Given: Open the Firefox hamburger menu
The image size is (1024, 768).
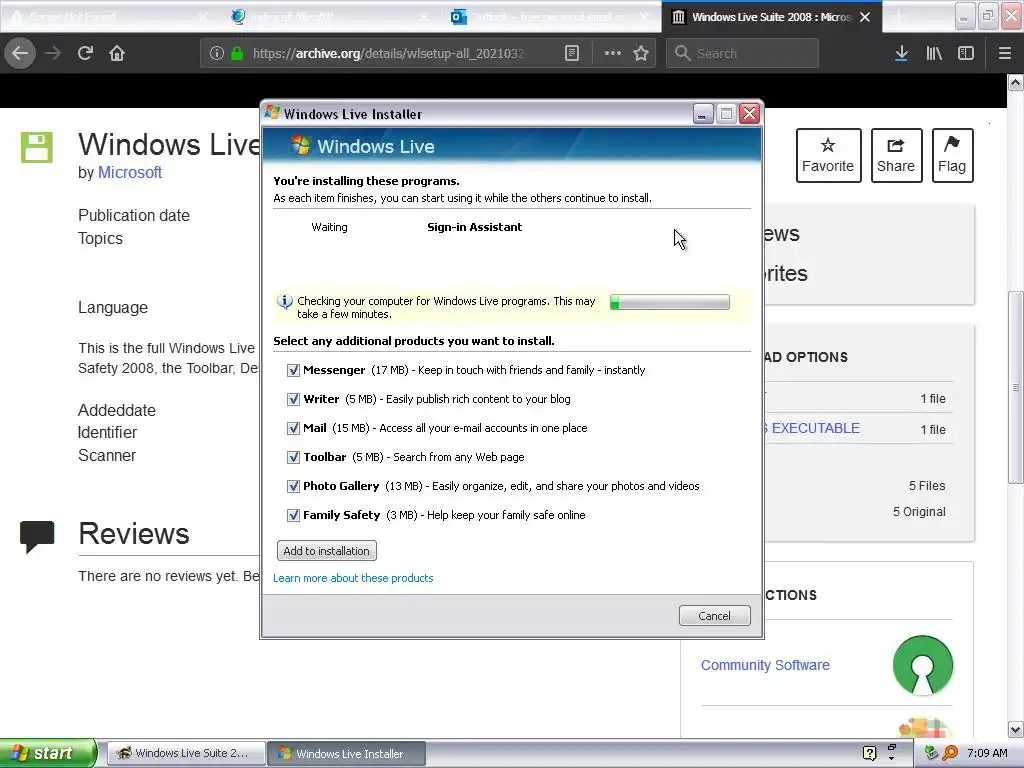Looking at the screenshot, I should pos(1004,53).
